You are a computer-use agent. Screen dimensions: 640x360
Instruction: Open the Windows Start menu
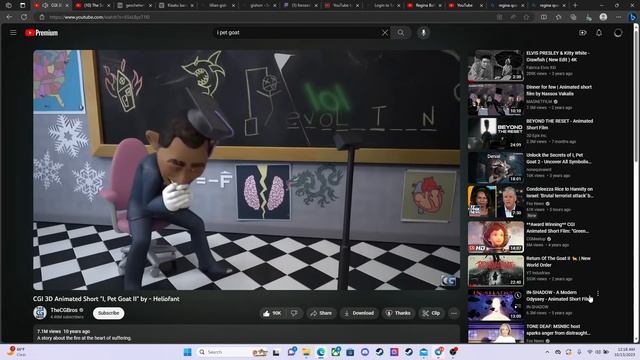pos(187,352)
